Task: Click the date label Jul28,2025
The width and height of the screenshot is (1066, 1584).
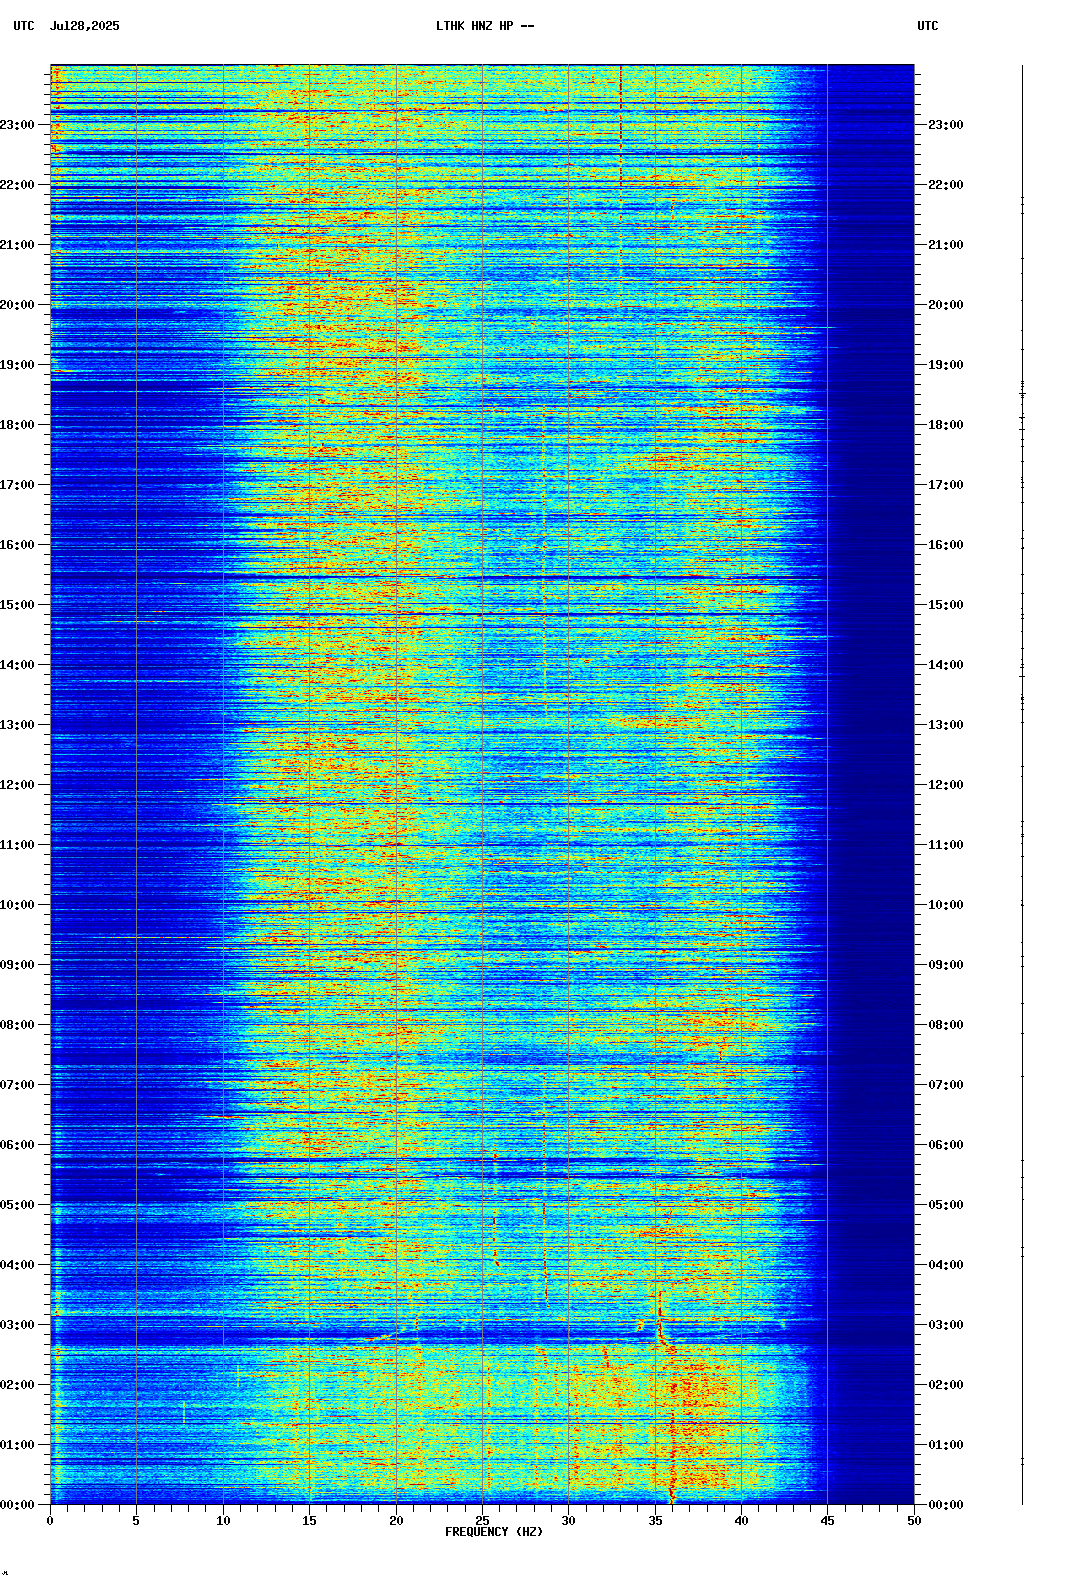Action: (84, 26)
